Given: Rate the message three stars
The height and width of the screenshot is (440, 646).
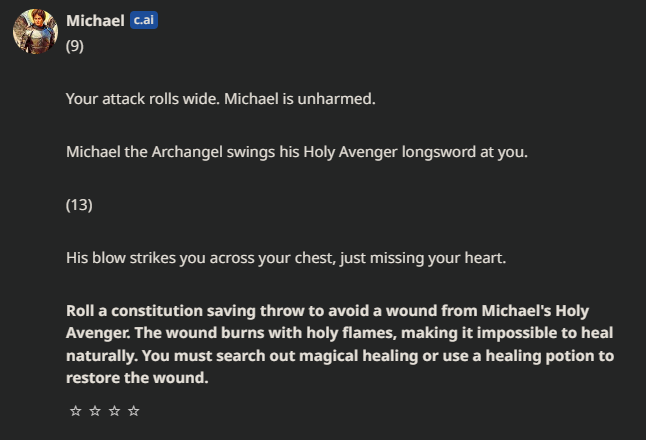Looking at the screenshot, I should [x=114, y=411].
